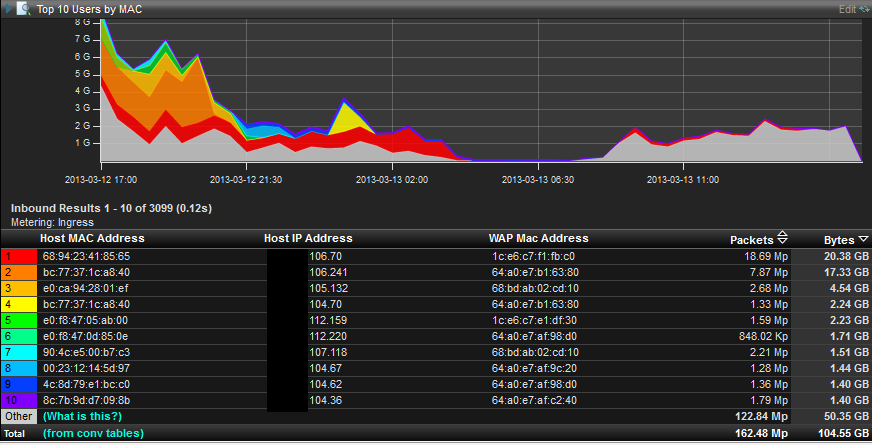The height and width of the screenshot is (445, 872).
Task: Click the refresh arrows icon beside Edit
Action: pos(864,9)
